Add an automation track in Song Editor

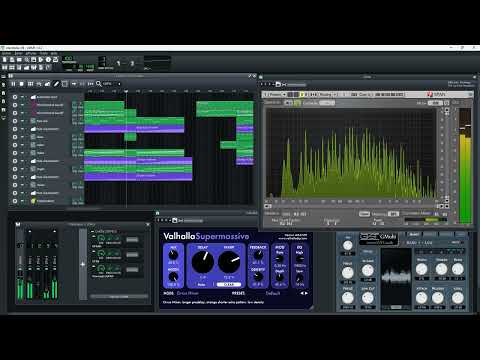coord(47,84)
